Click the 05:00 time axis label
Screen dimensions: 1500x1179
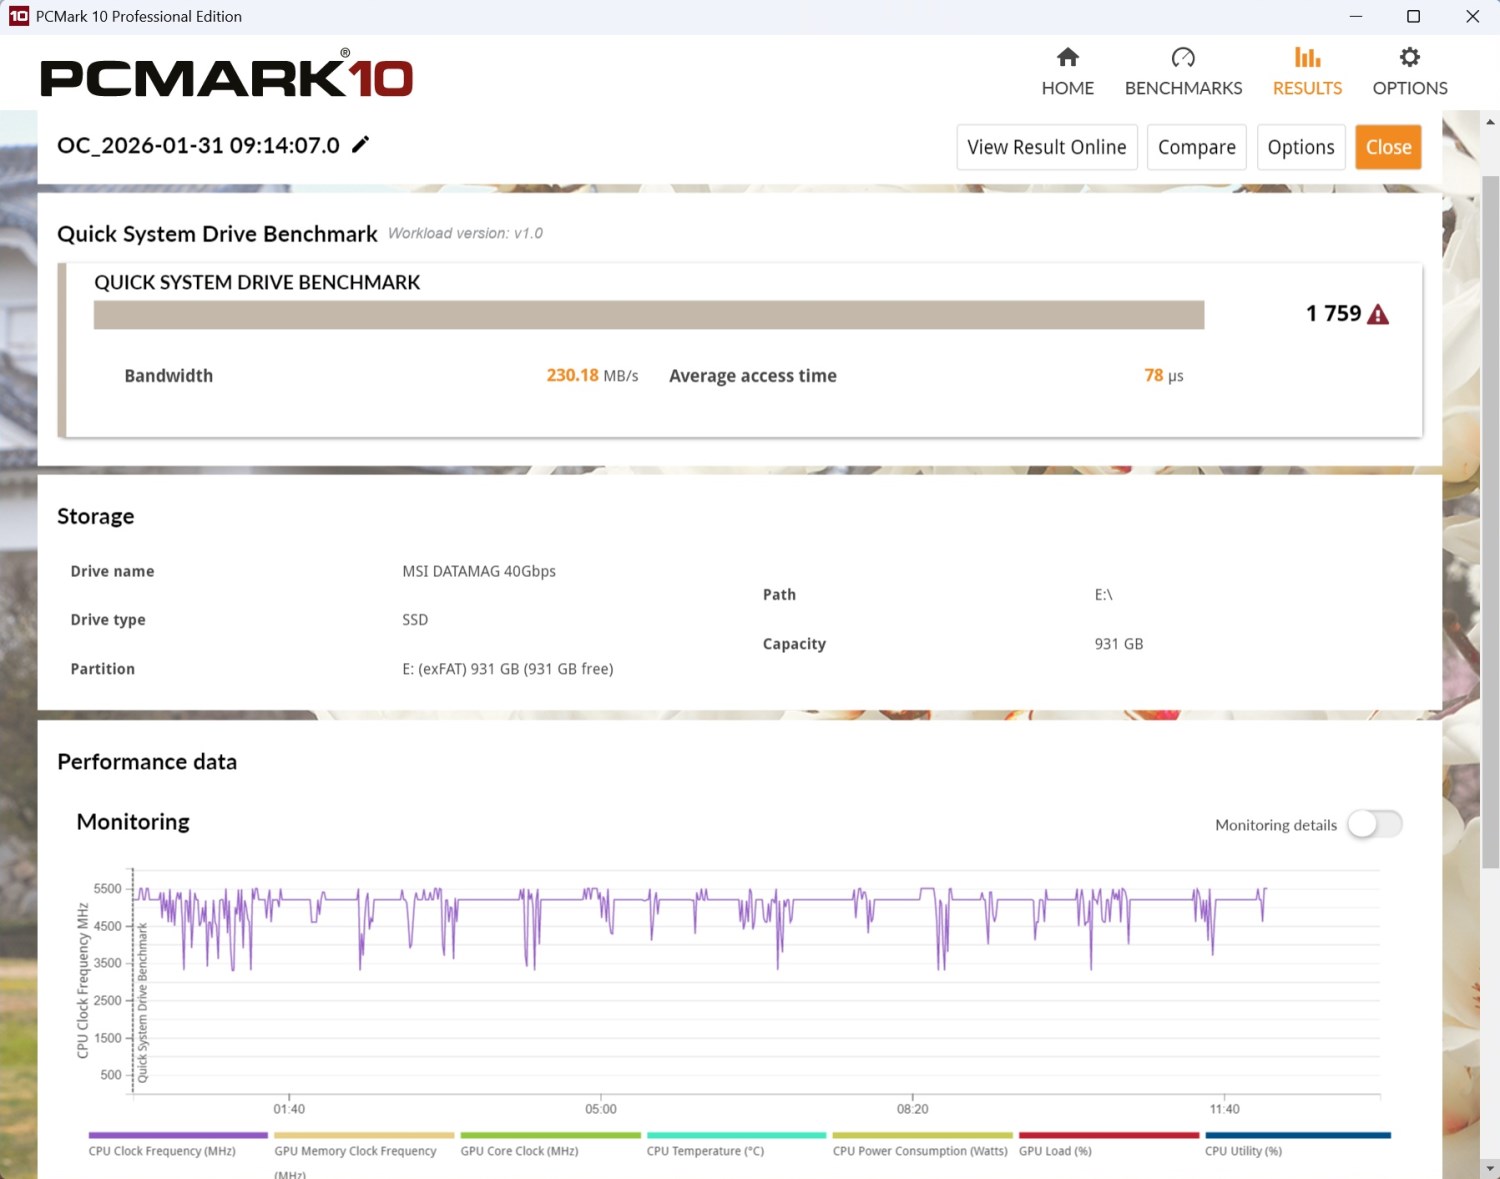pos(601,1109)
